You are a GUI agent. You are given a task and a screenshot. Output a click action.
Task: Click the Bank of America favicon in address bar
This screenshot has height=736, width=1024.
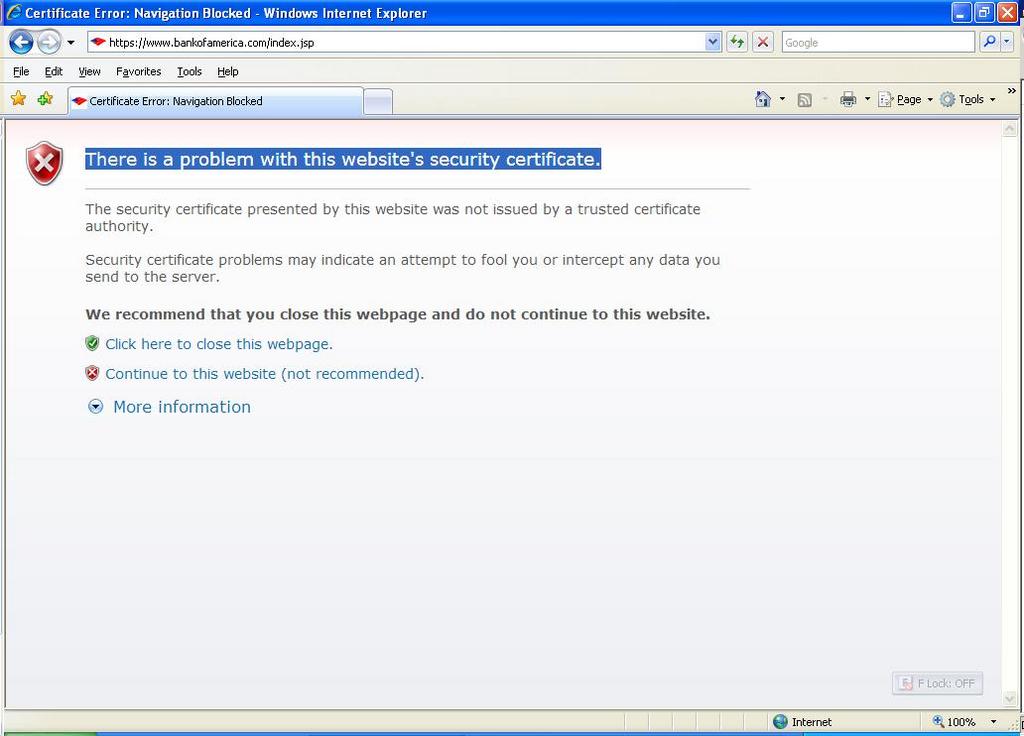click(98, 42)
